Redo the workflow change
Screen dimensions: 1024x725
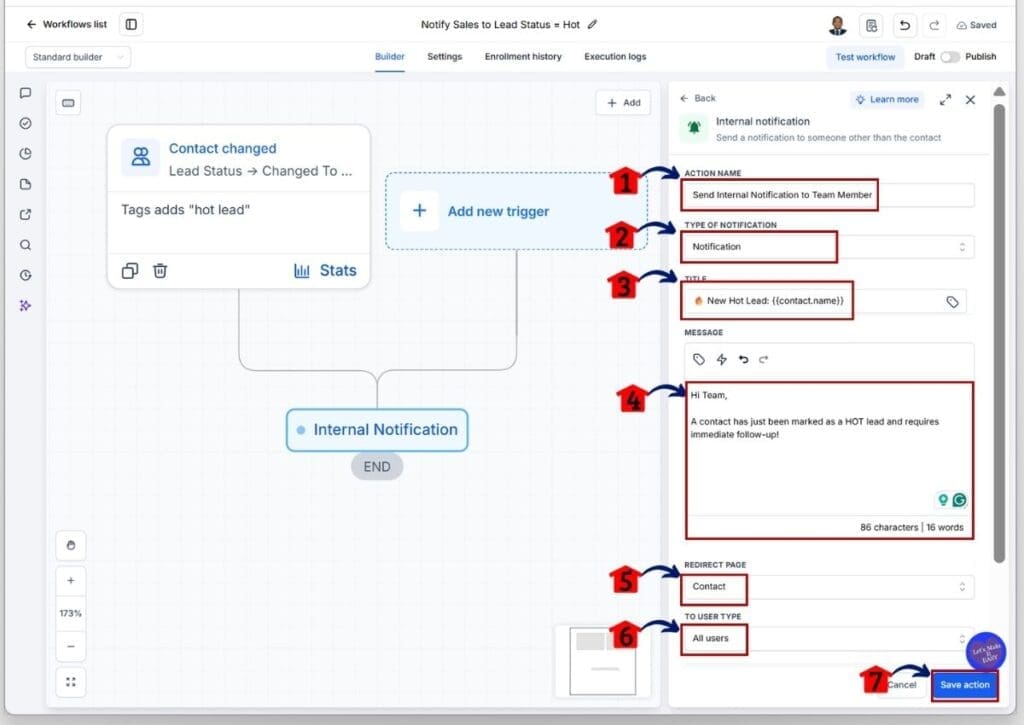(x=935, y=25)
